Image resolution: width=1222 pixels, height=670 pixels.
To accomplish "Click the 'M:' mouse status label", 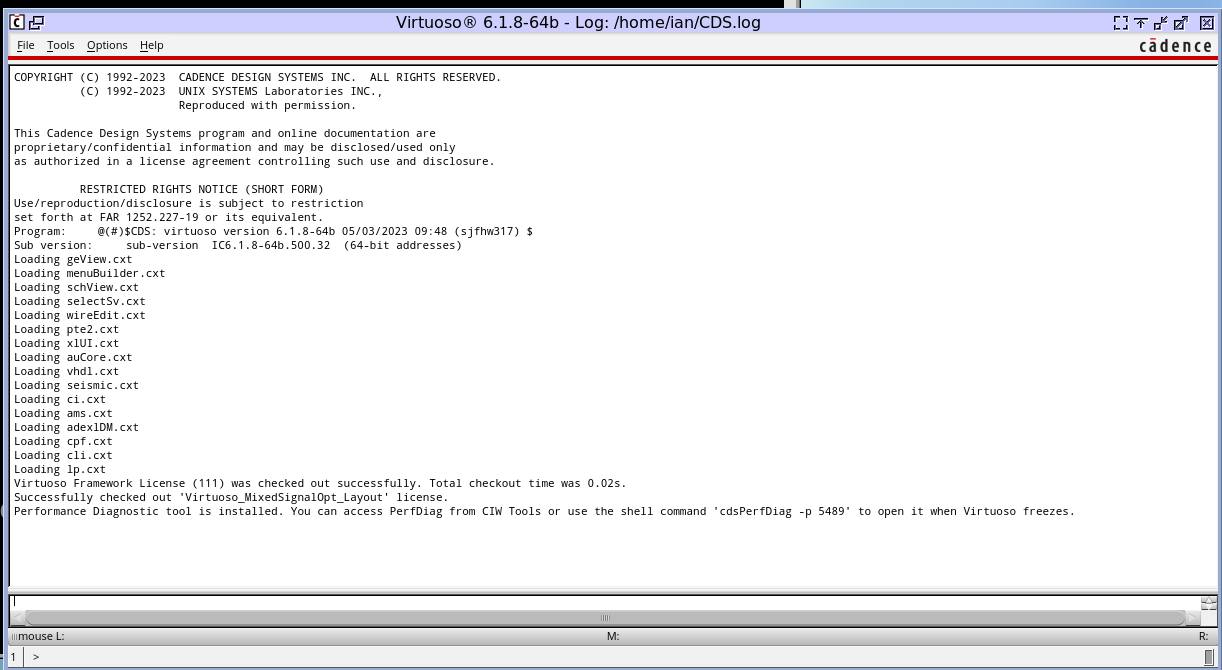I will [x=613, y=636].
